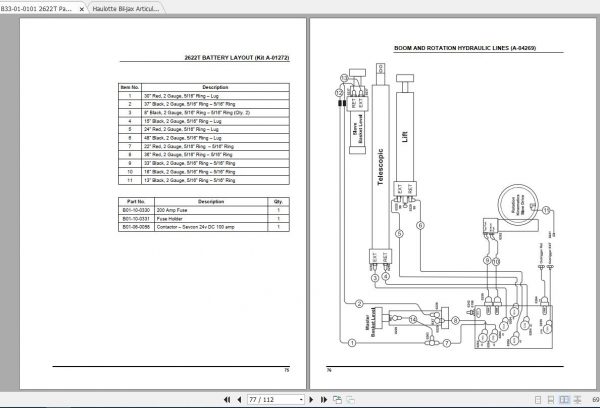Select the two-page facing view
The height and width of the screenshot is (408, 600).
tap(564, 400)
